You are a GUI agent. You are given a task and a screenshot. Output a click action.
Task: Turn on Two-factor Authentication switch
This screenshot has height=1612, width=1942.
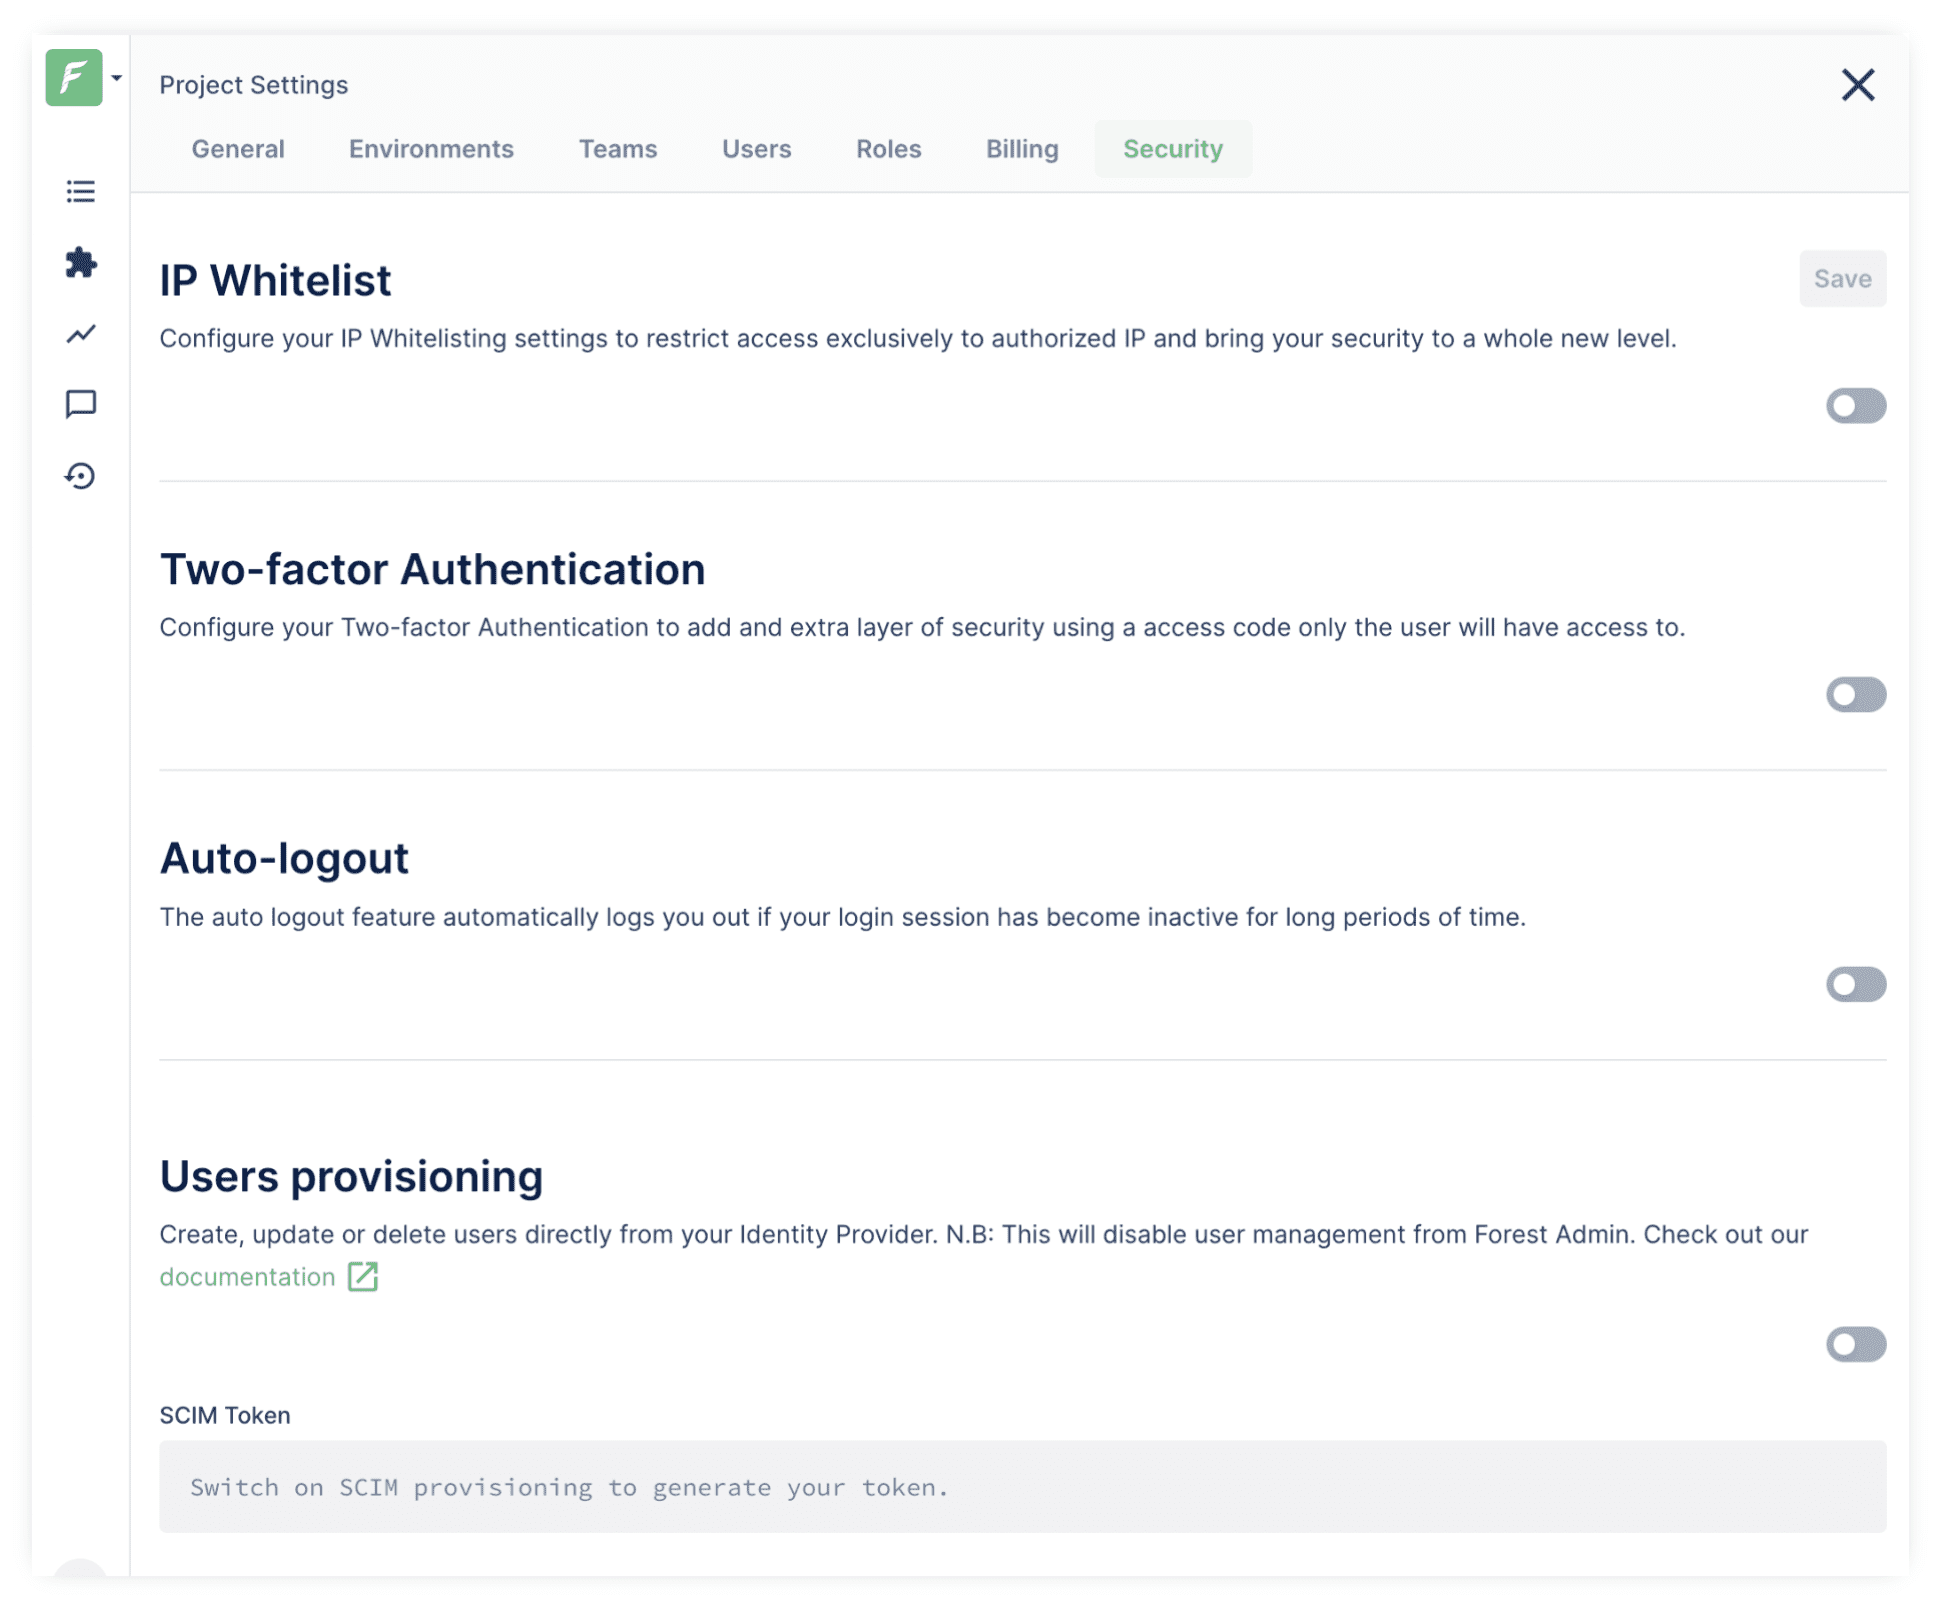[1855, 695]
